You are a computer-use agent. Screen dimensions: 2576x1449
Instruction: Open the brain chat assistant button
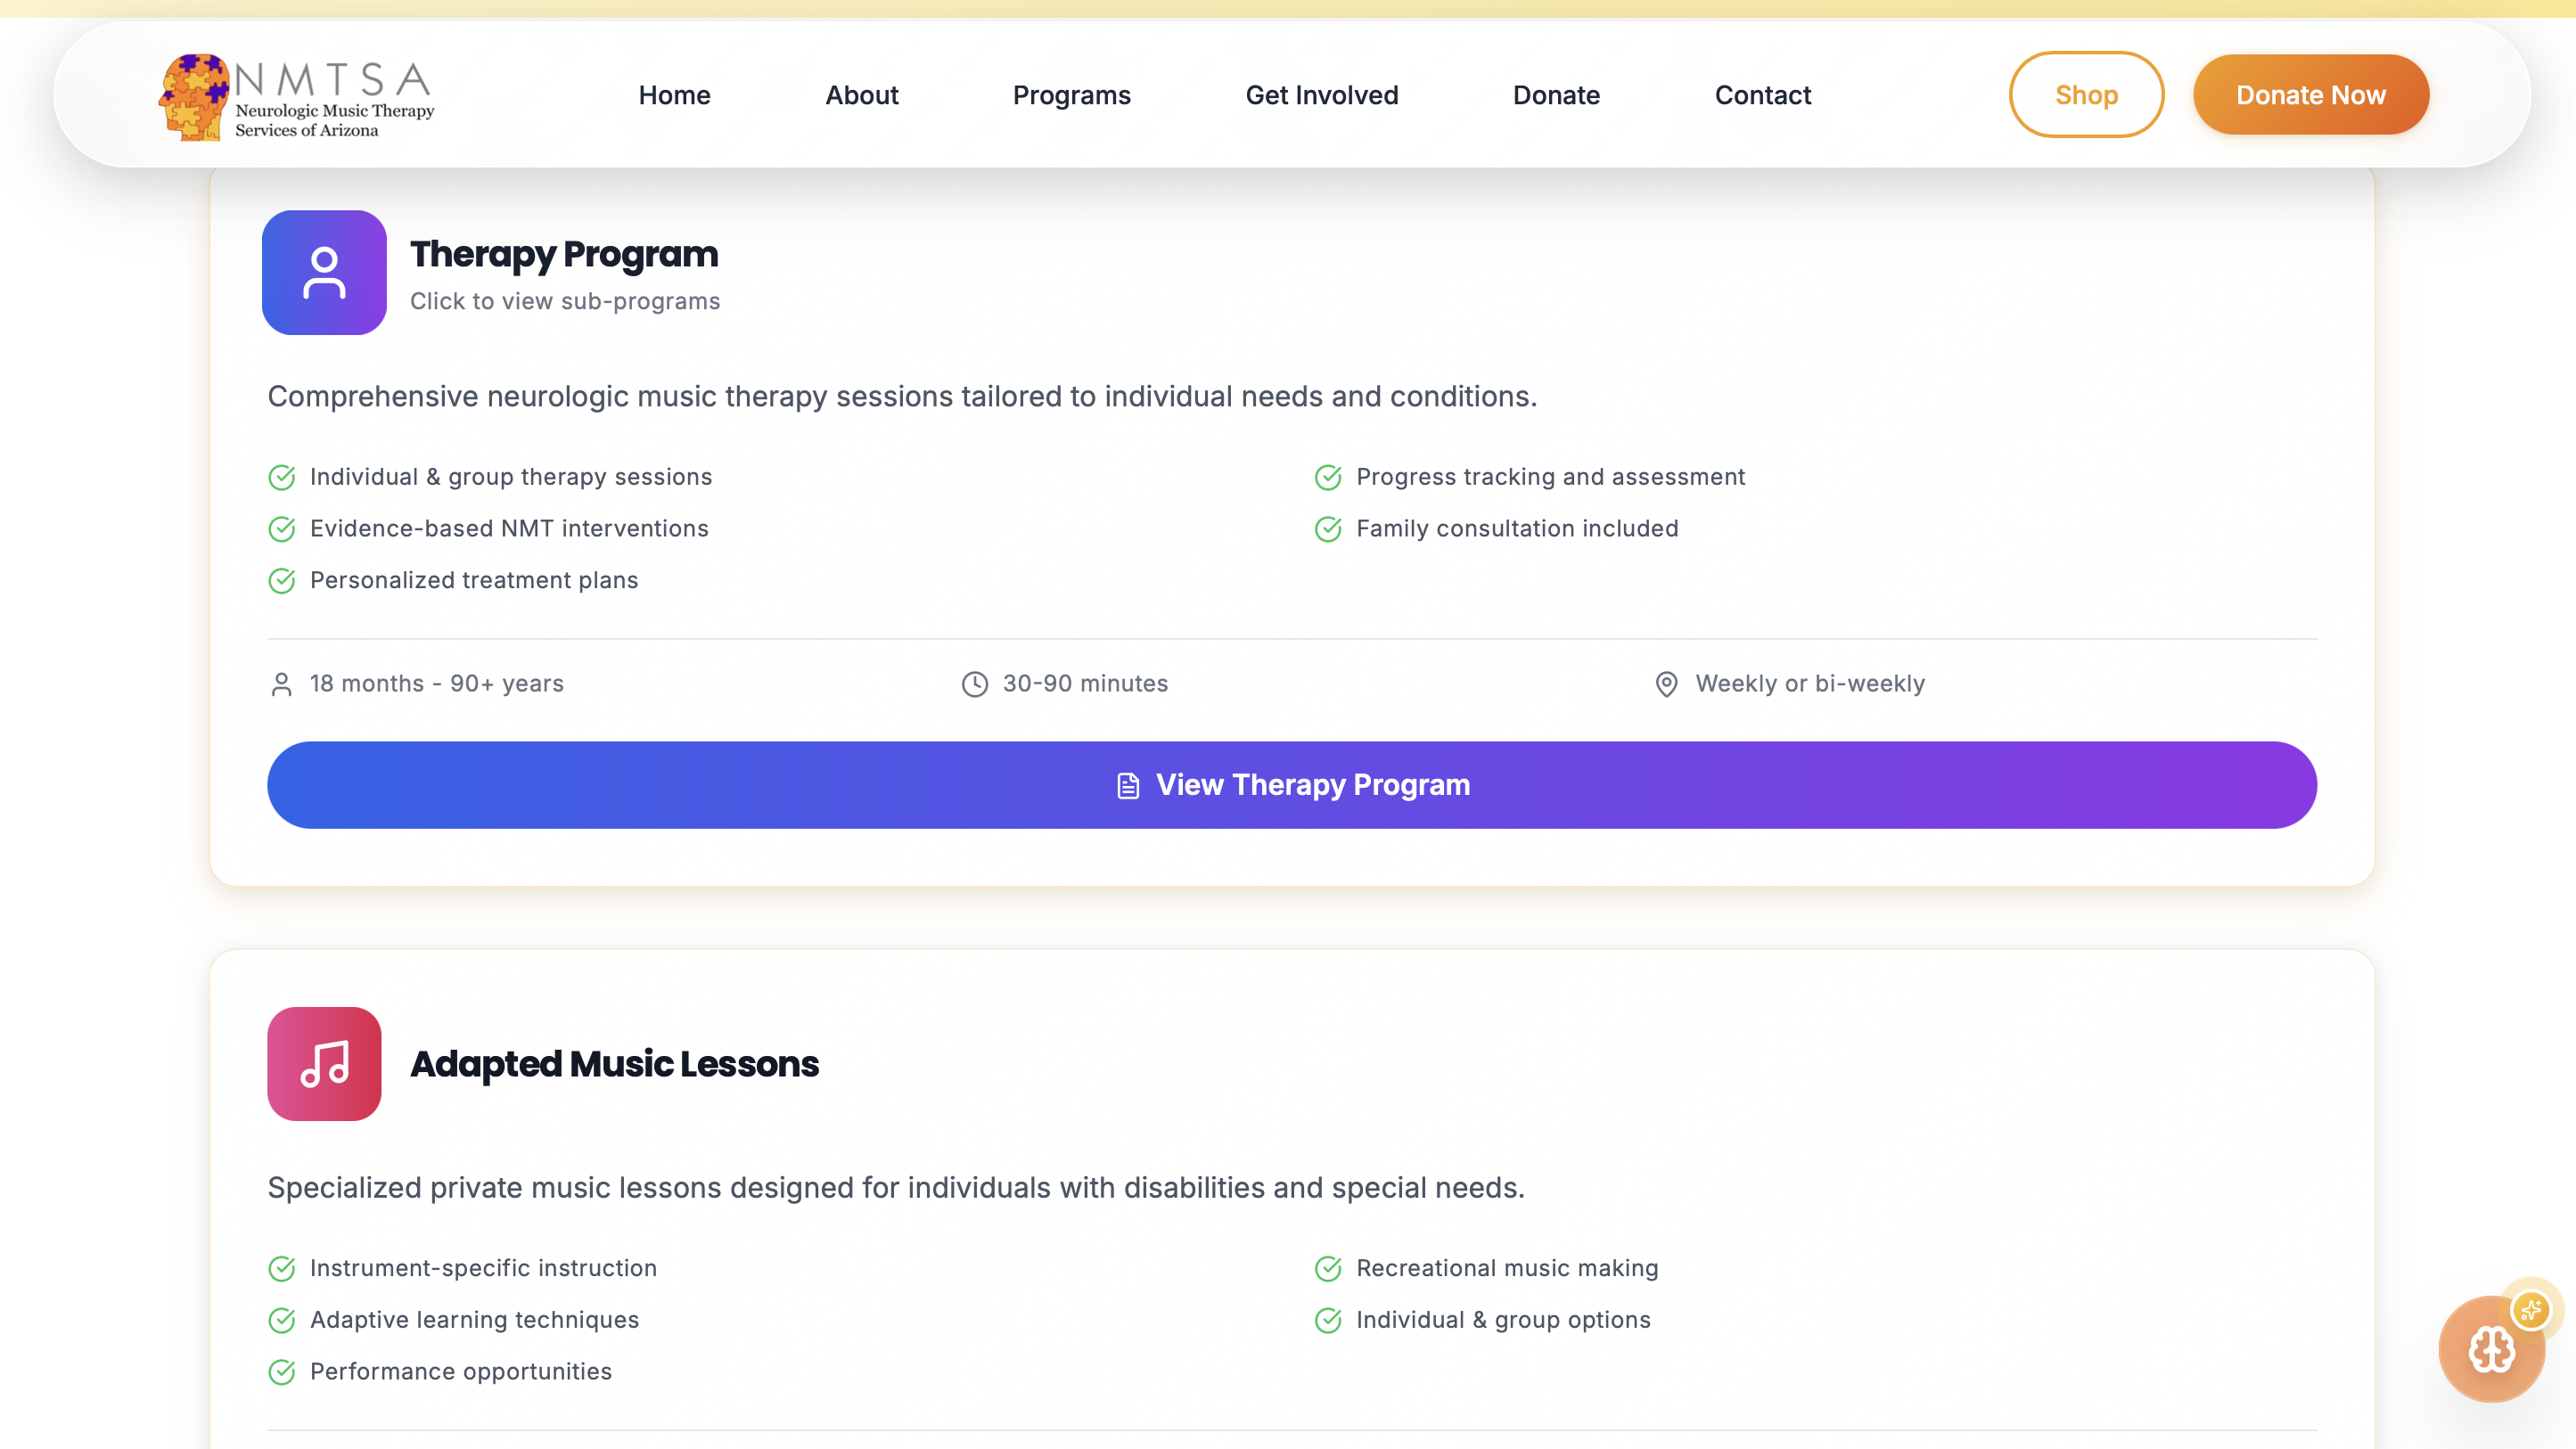tap(2490, 1350)
